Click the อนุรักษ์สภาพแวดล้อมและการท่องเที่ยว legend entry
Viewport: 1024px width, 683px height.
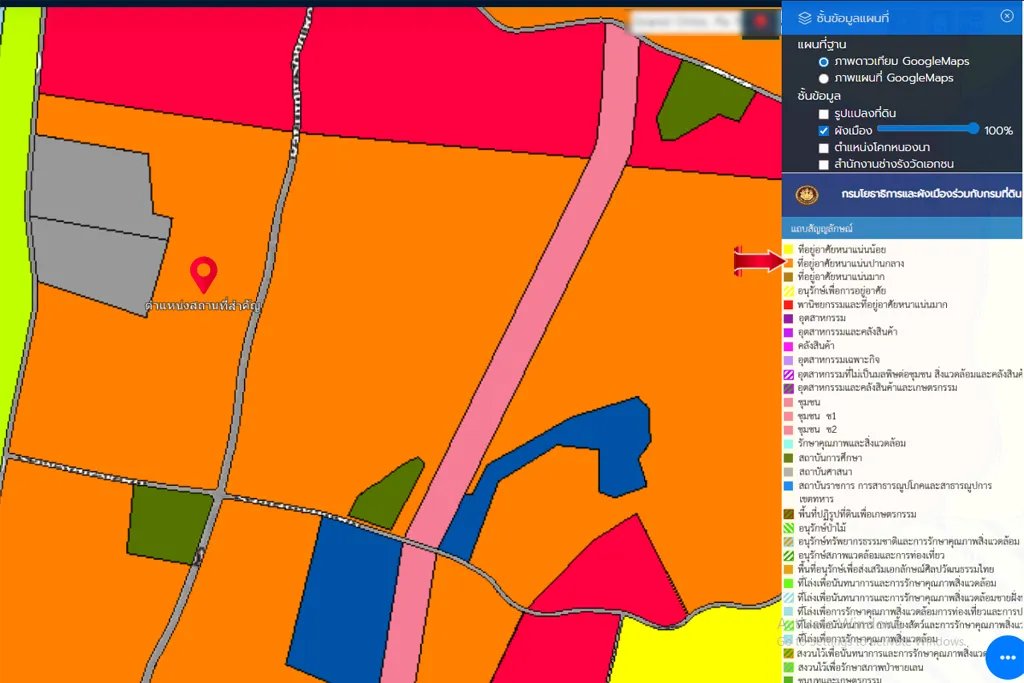871,555
